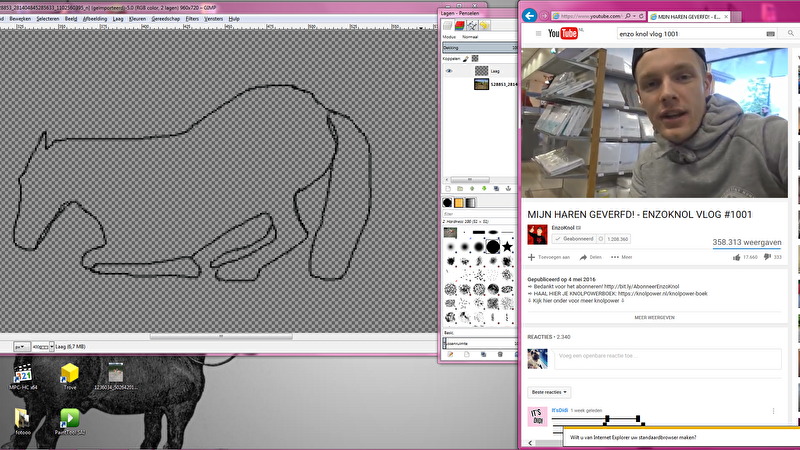Click the GIMP canvas horizontal scrollbar

[221, 336]
